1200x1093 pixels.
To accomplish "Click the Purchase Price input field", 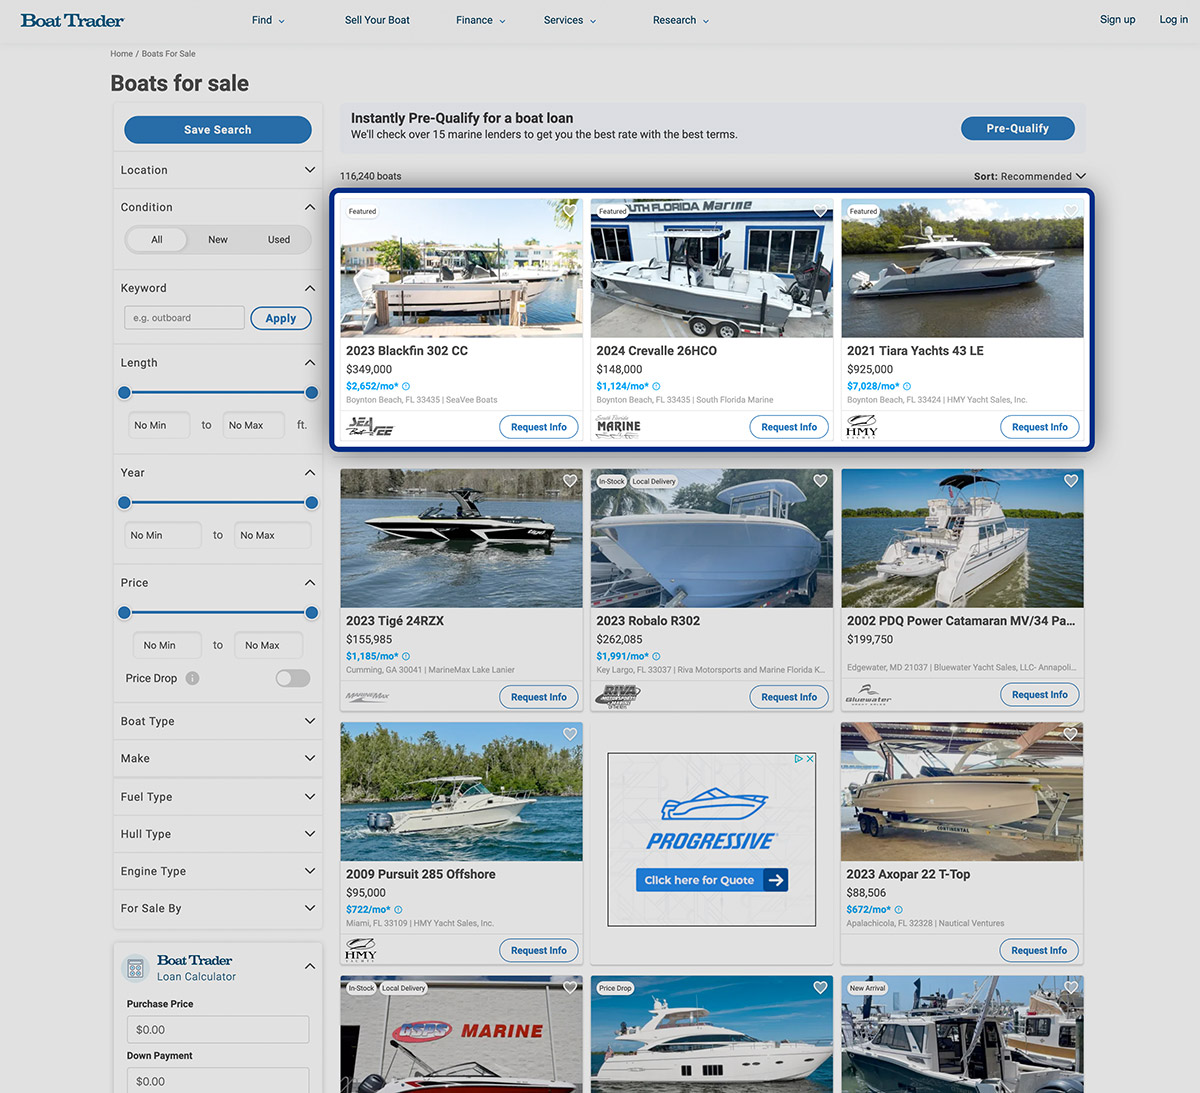I will click(x=218, y=1030).
